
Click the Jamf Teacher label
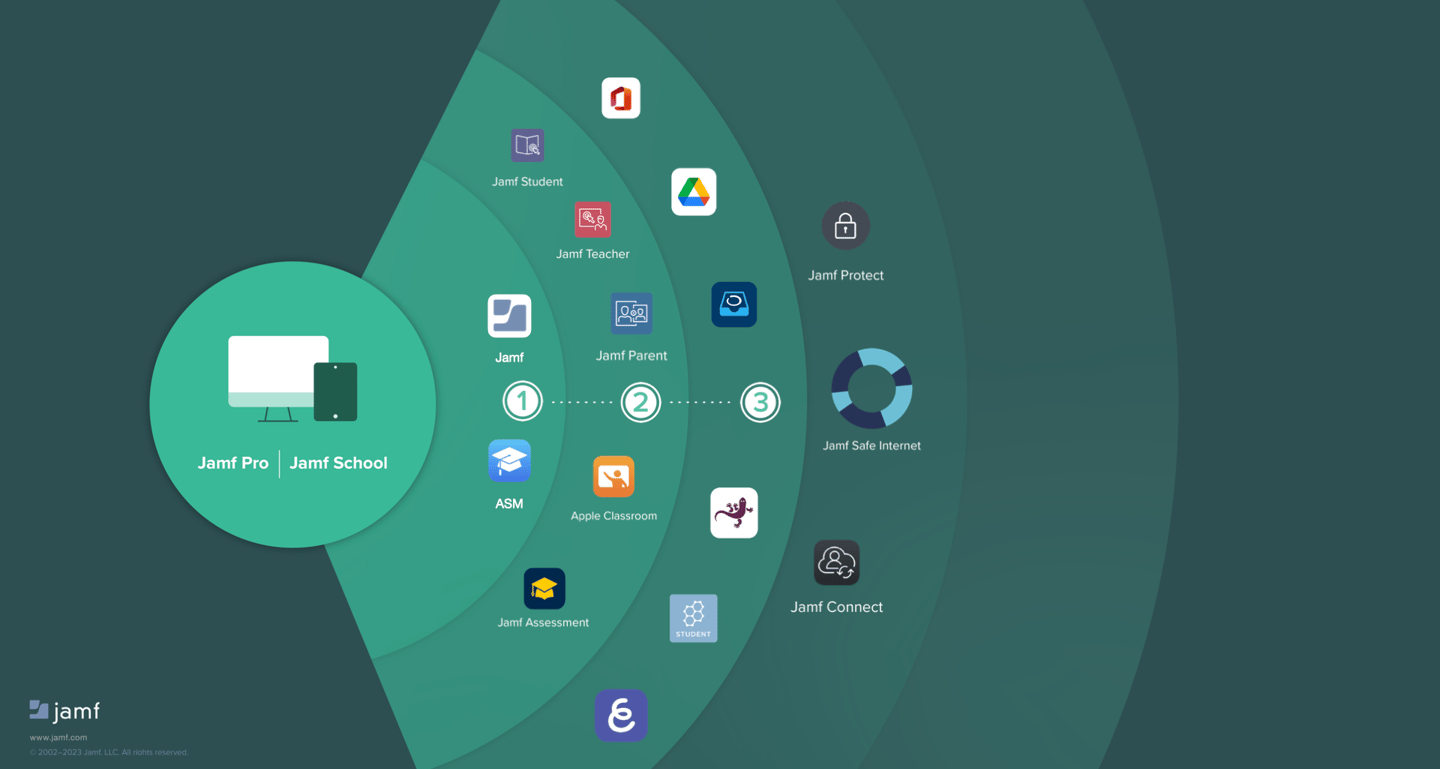pyautogui.click(x=593, y=254)
